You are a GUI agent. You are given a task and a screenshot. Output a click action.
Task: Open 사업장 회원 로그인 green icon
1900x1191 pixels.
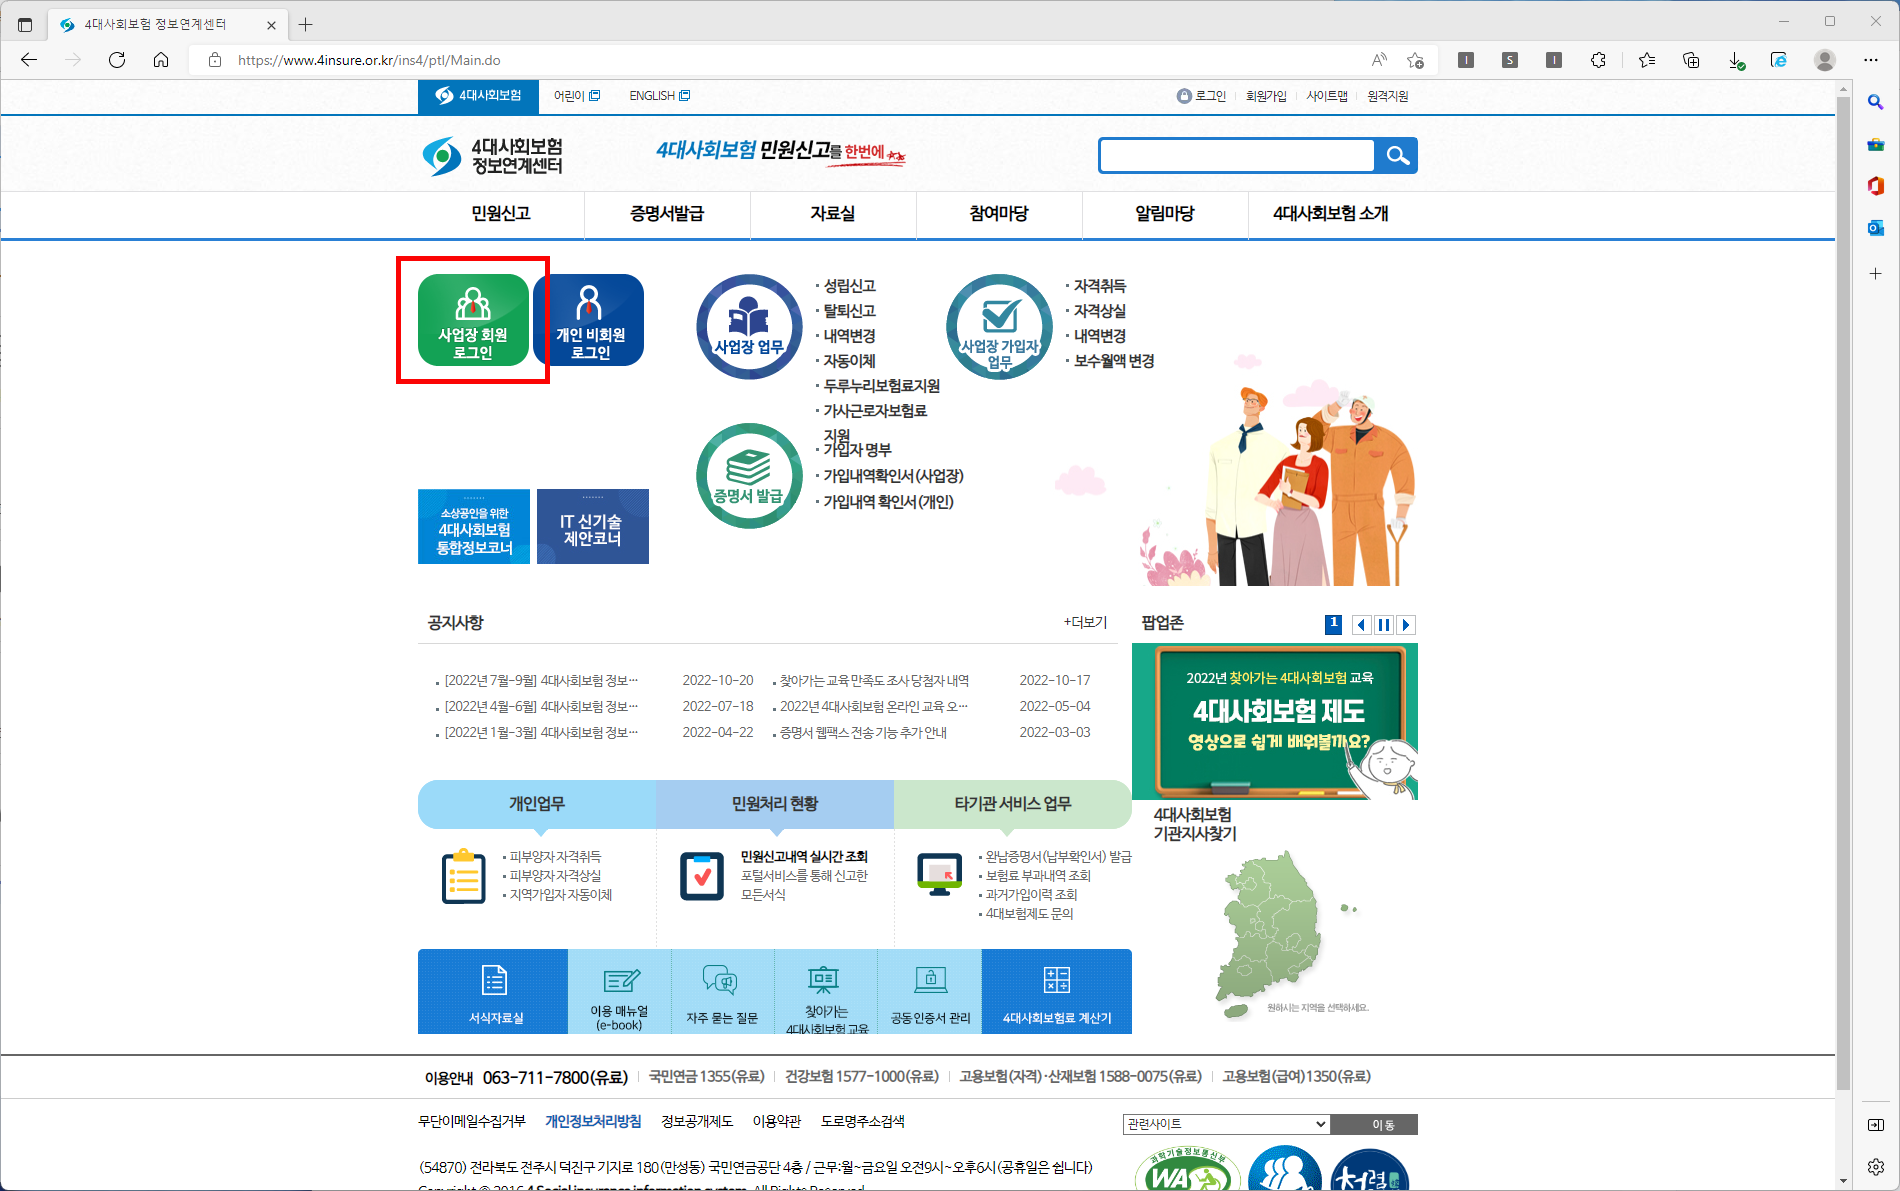point(473,320)
